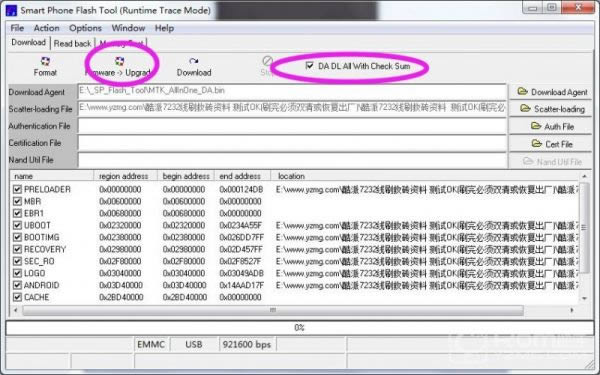Switch to the Memory Test tab

[121, 44]
